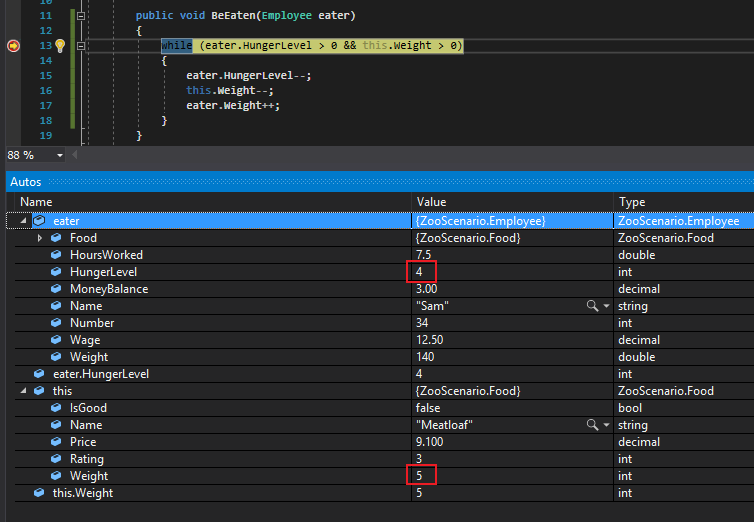Click the icon beside the this.Weight entry
The image size is (754, 522).
coord(39,493)
